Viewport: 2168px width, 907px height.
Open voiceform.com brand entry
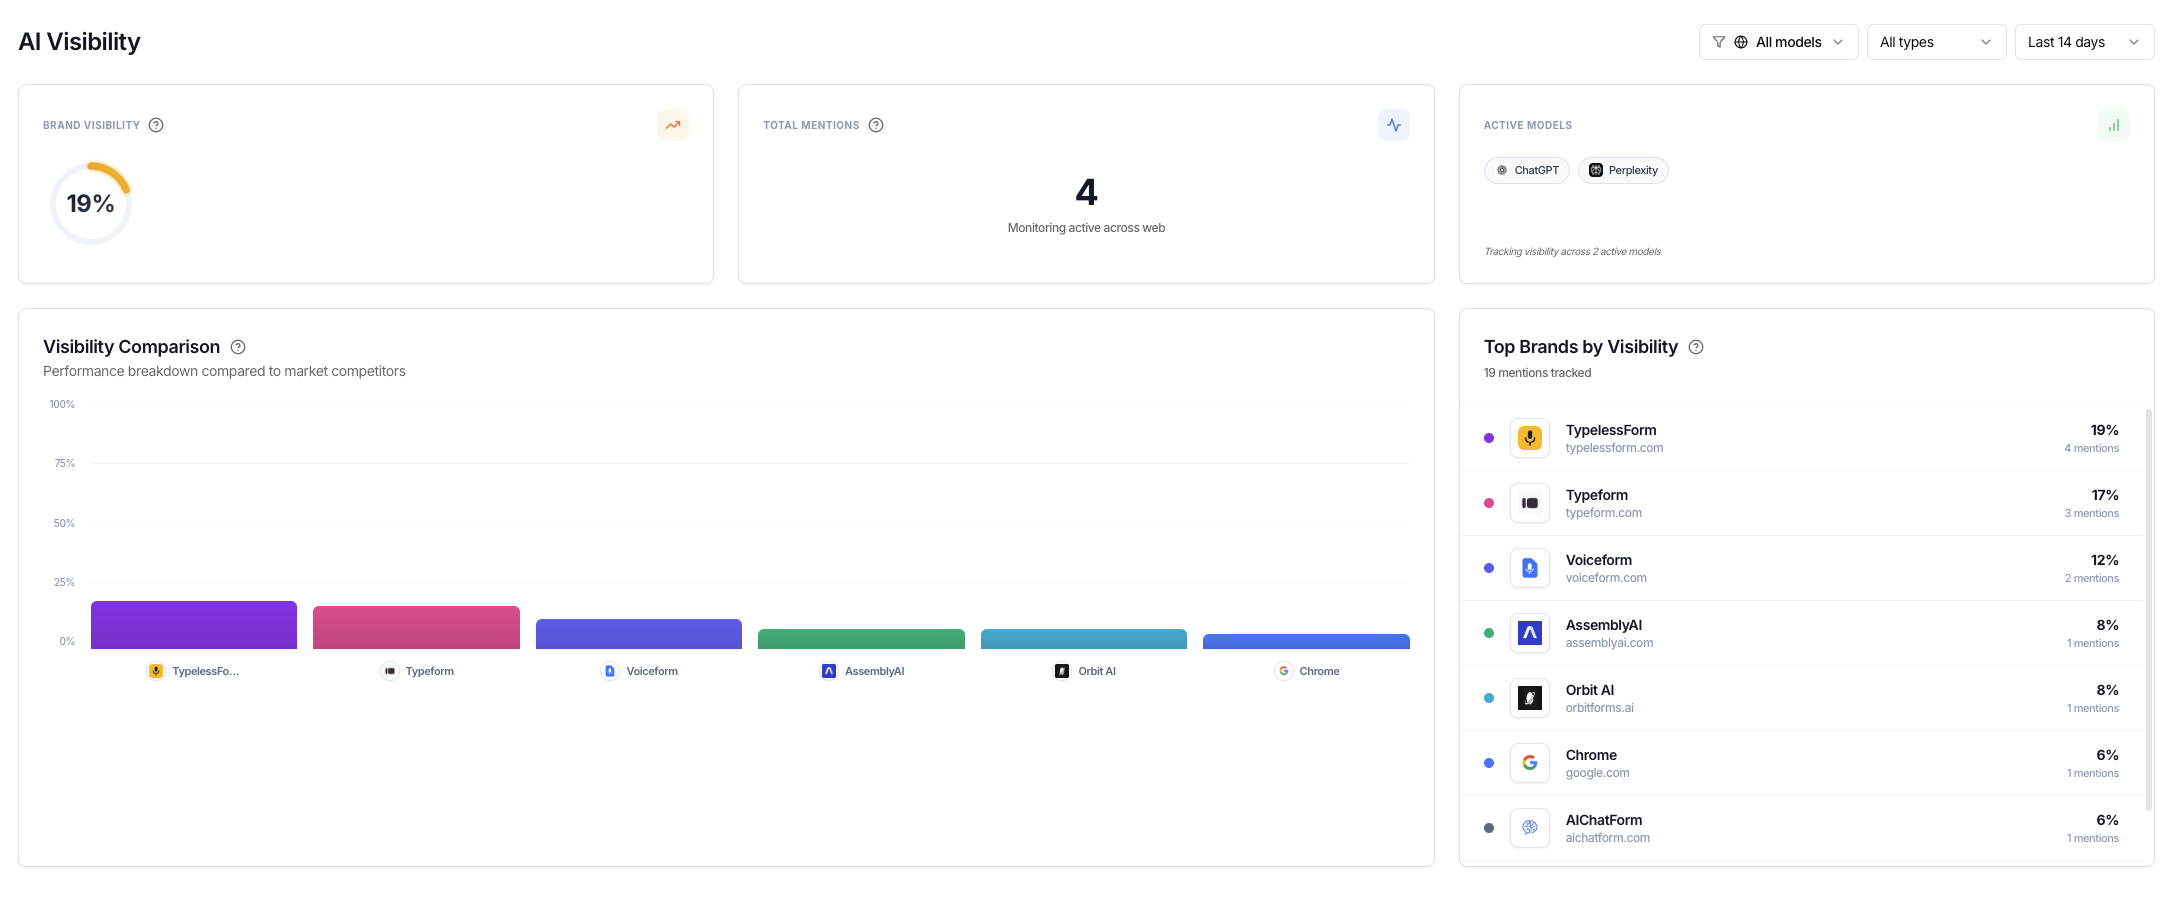click(1801, 568)
